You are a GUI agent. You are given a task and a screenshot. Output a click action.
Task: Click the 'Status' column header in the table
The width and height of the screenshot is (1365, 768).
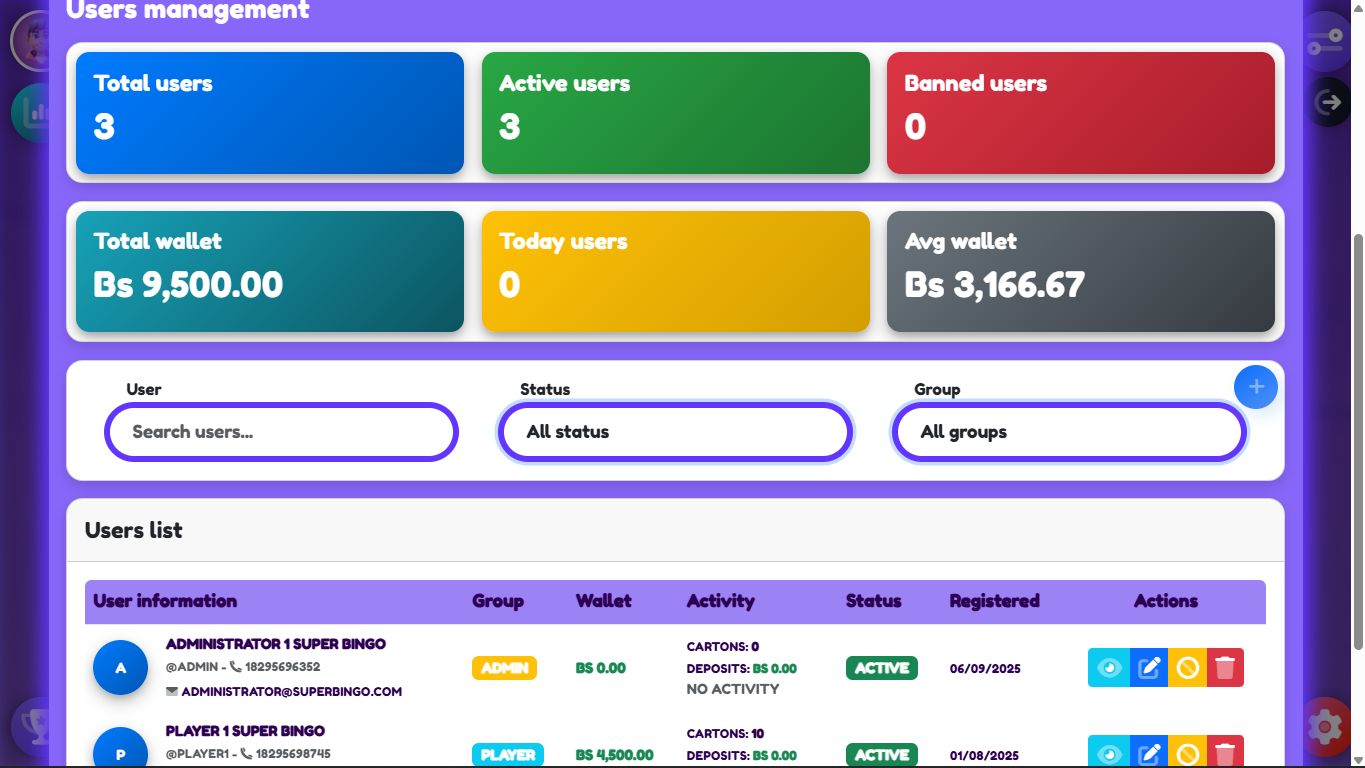pos(874,601)
